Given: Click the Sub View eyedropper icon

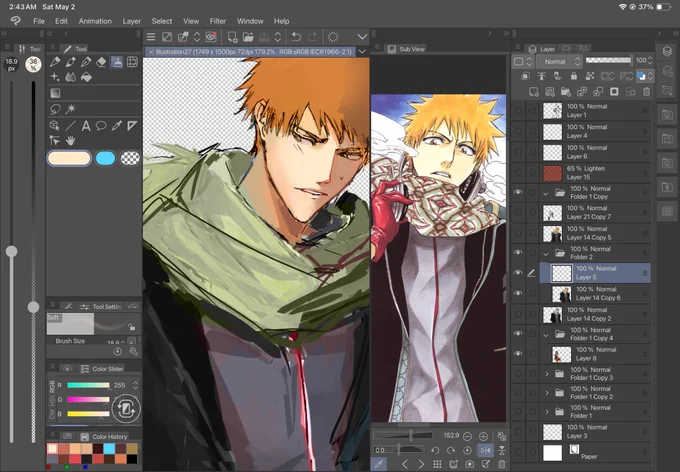Looking at the screenshot, I should tap(379, 464).
